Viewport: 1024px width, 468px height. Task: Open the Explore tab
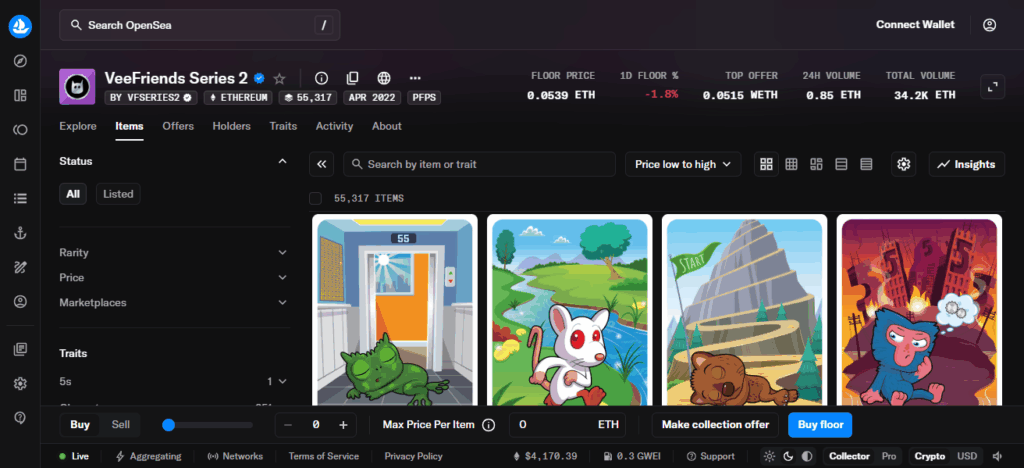click(x=78, y=126)
